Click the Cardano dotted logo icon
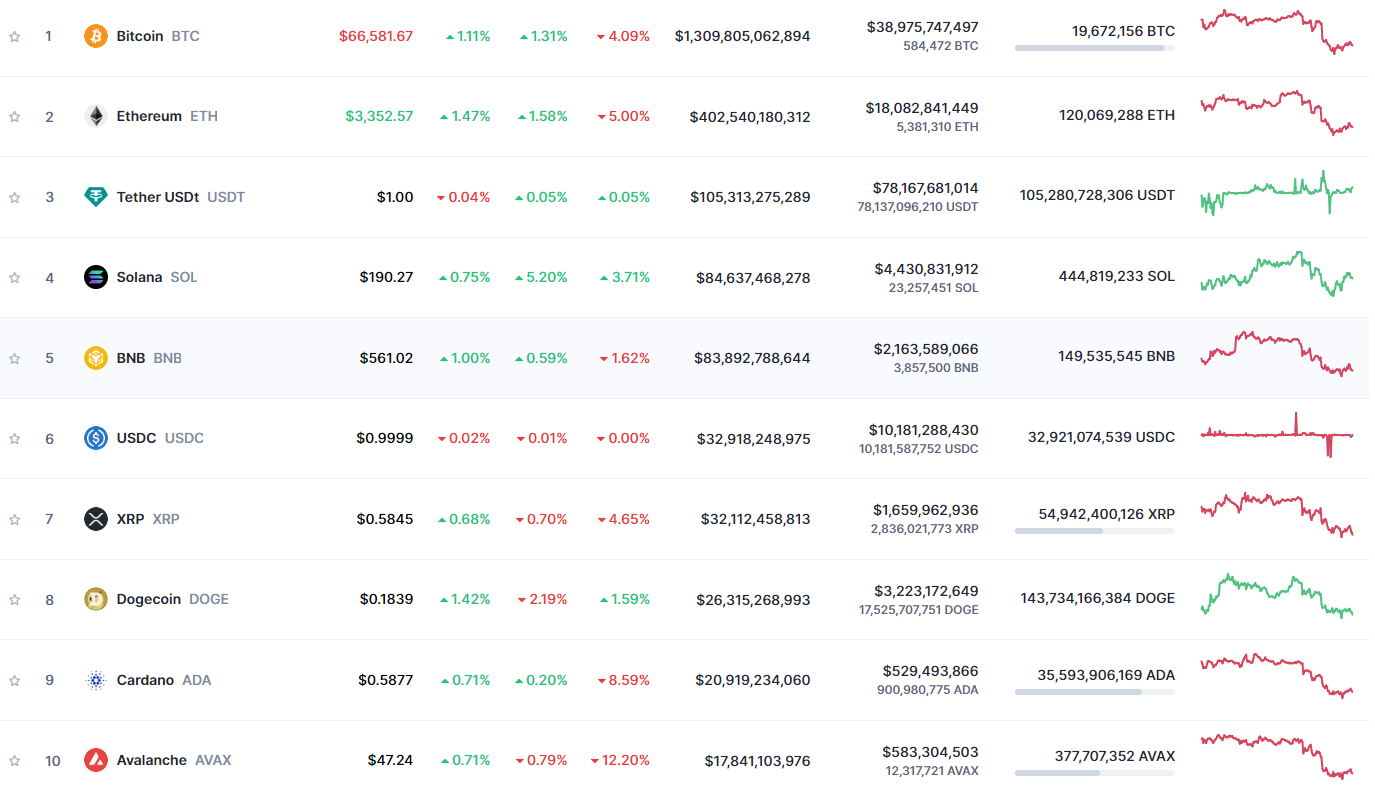Screen dimensions: 1375x791 click(x=96, y=680)
